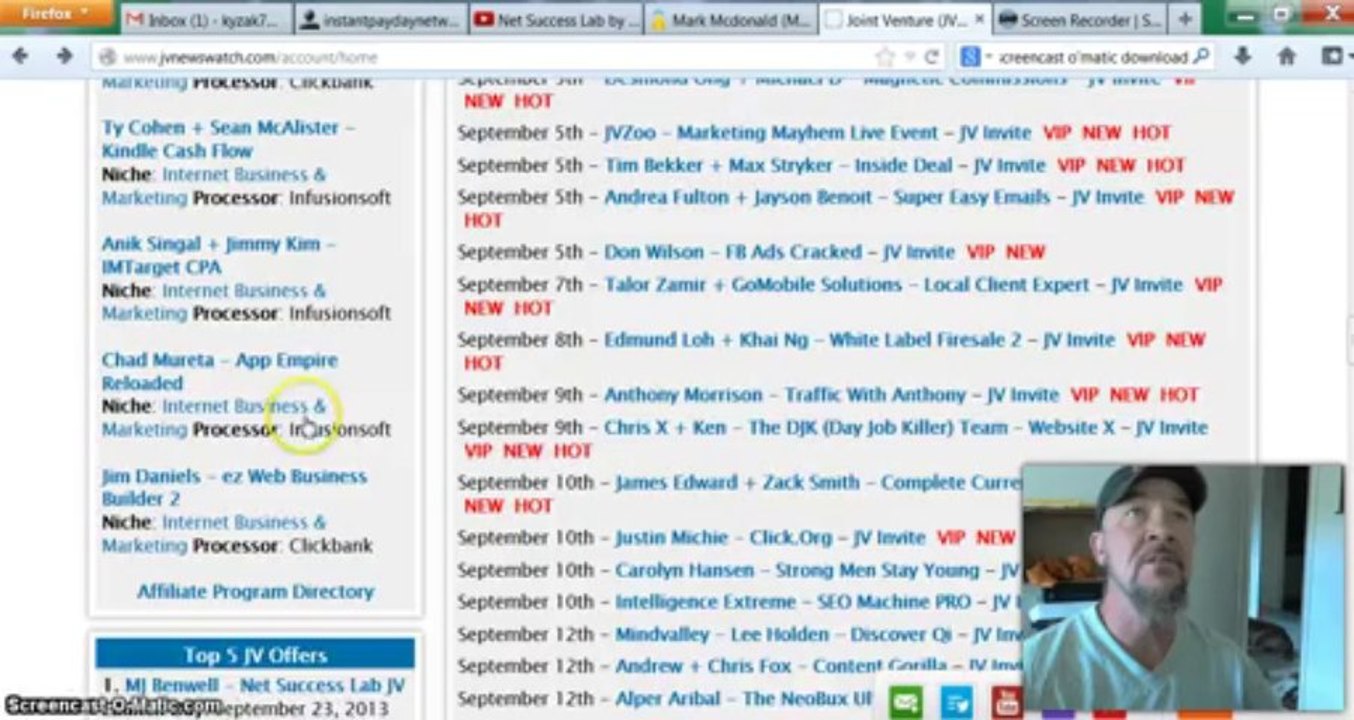Open Chad Mureta App Empire Reloaded link
Screen dimensions: 1354x720
[219, 371]
